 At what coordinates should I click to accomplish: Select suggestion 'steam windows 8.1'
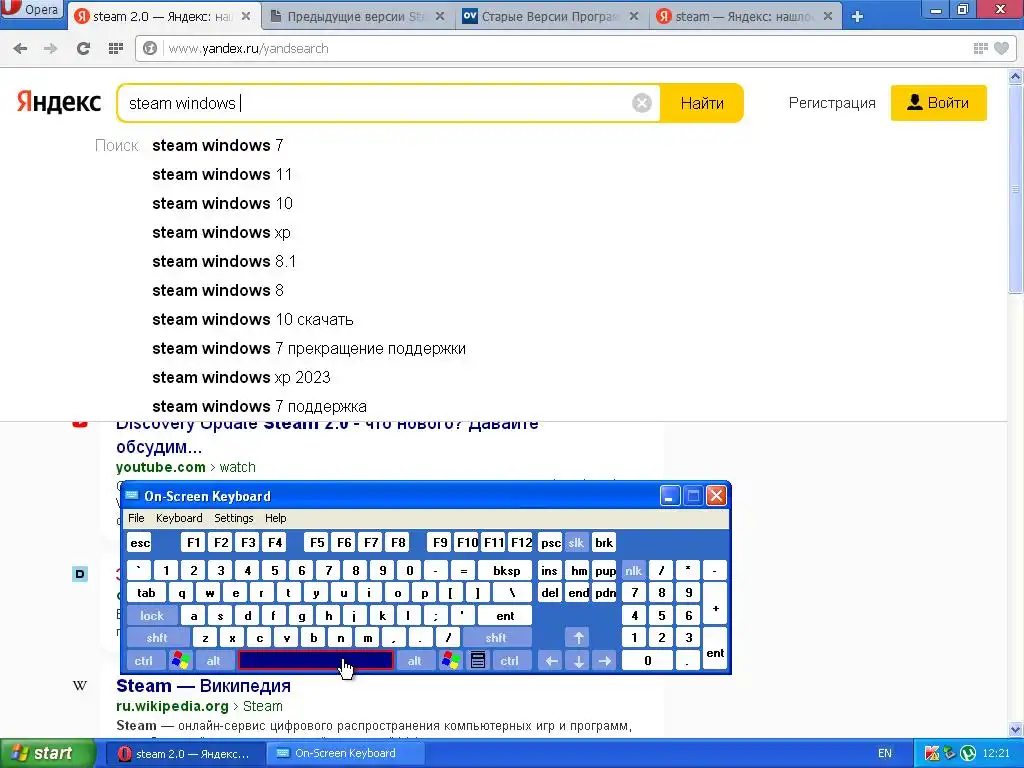(x=224, y=261)
